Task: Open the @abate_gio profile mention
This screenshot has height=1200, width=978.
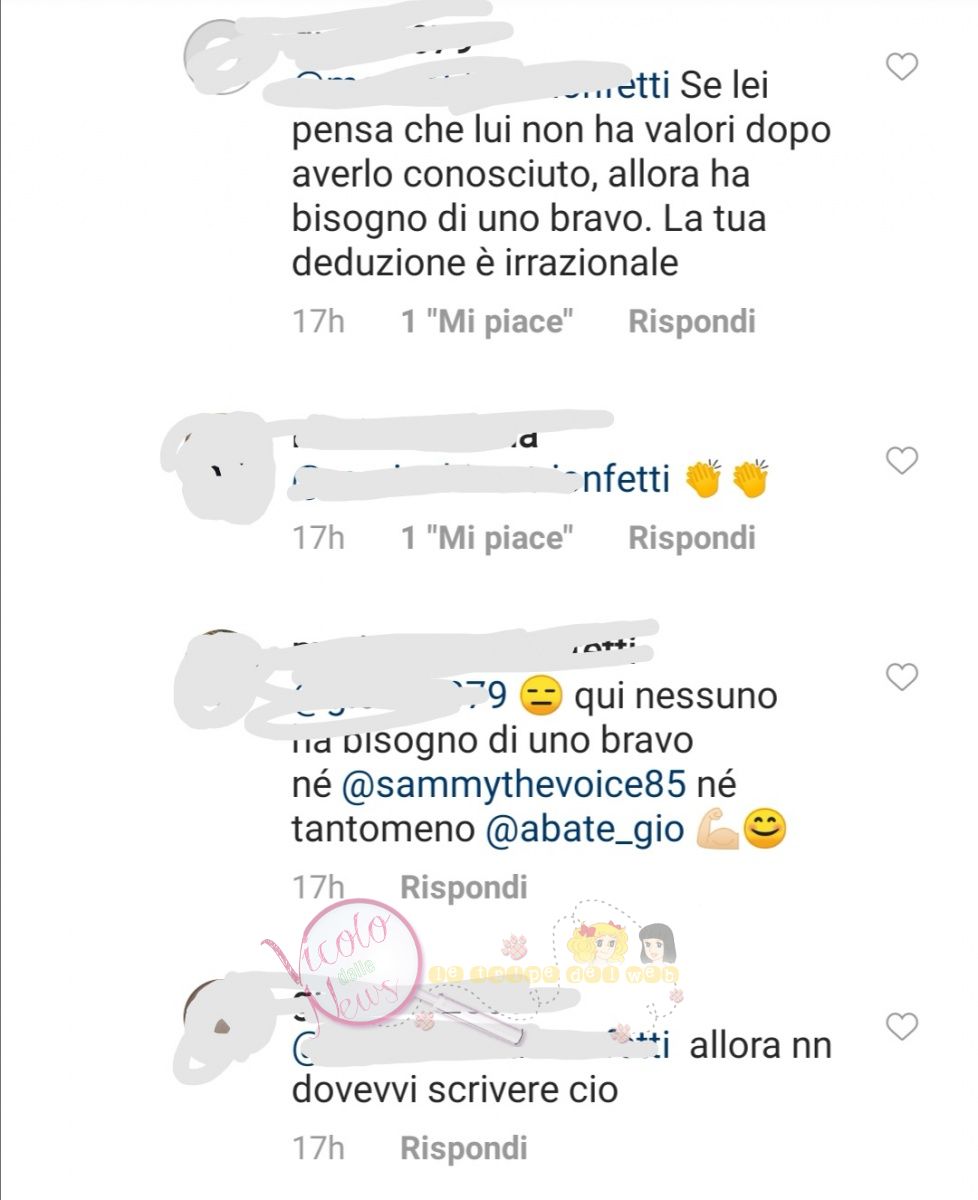Action: pos(585,830)
